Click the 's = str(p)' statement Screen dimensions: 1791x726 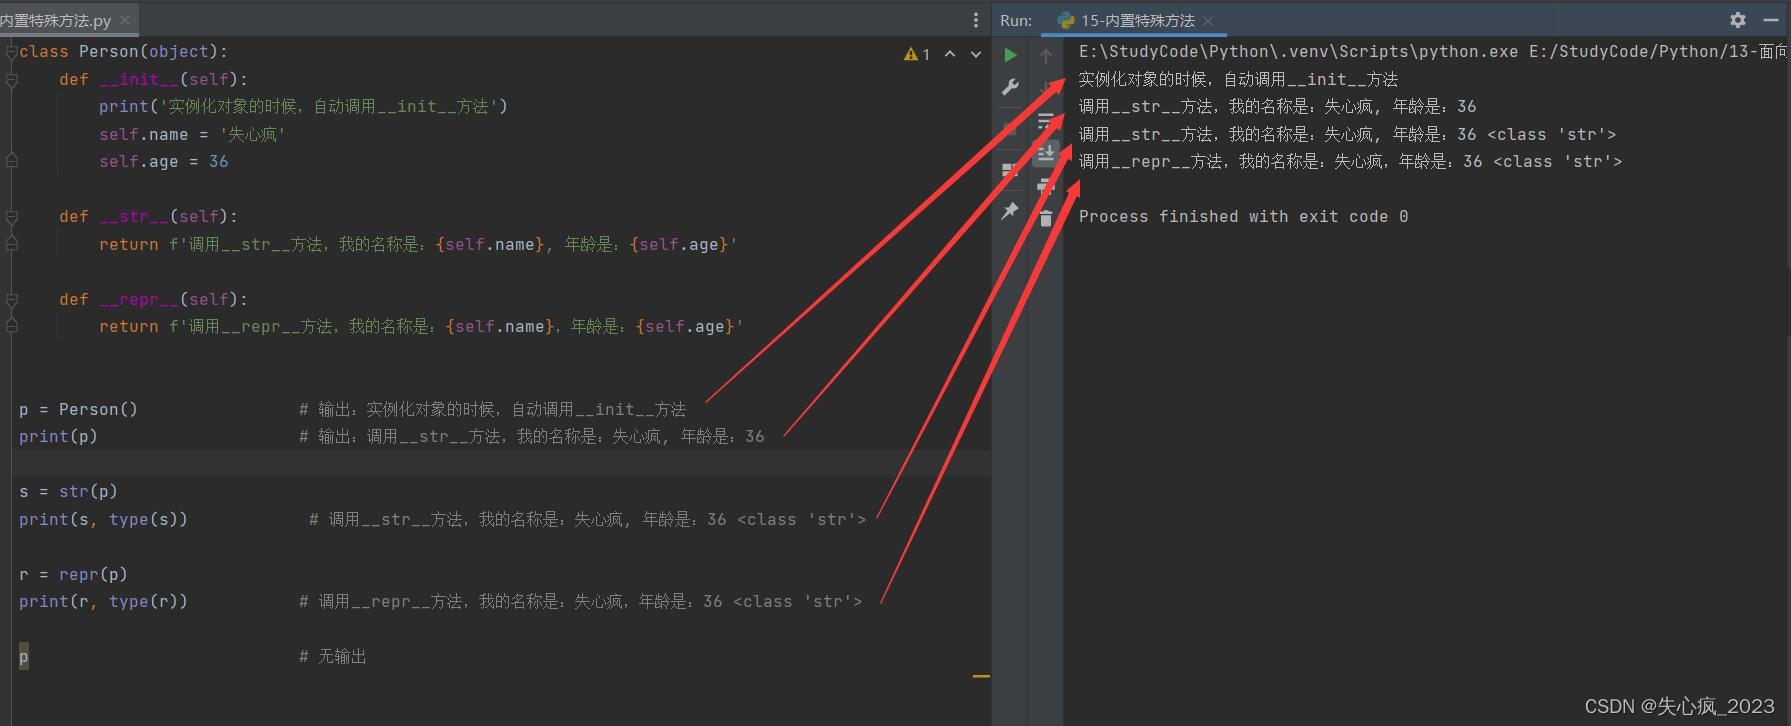[x=68, y=491]
